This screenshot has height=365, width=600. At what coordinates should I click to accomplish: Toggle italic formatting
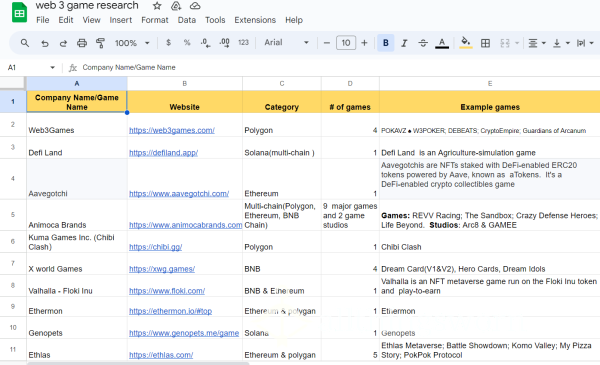point(404,43)
